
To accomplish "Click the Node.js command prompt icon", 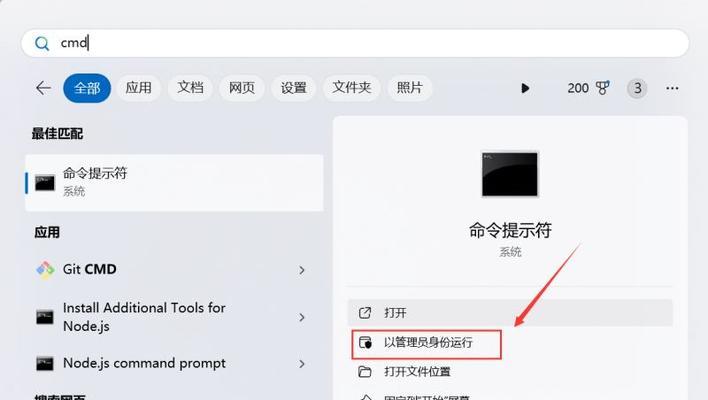I will (45, 363).
